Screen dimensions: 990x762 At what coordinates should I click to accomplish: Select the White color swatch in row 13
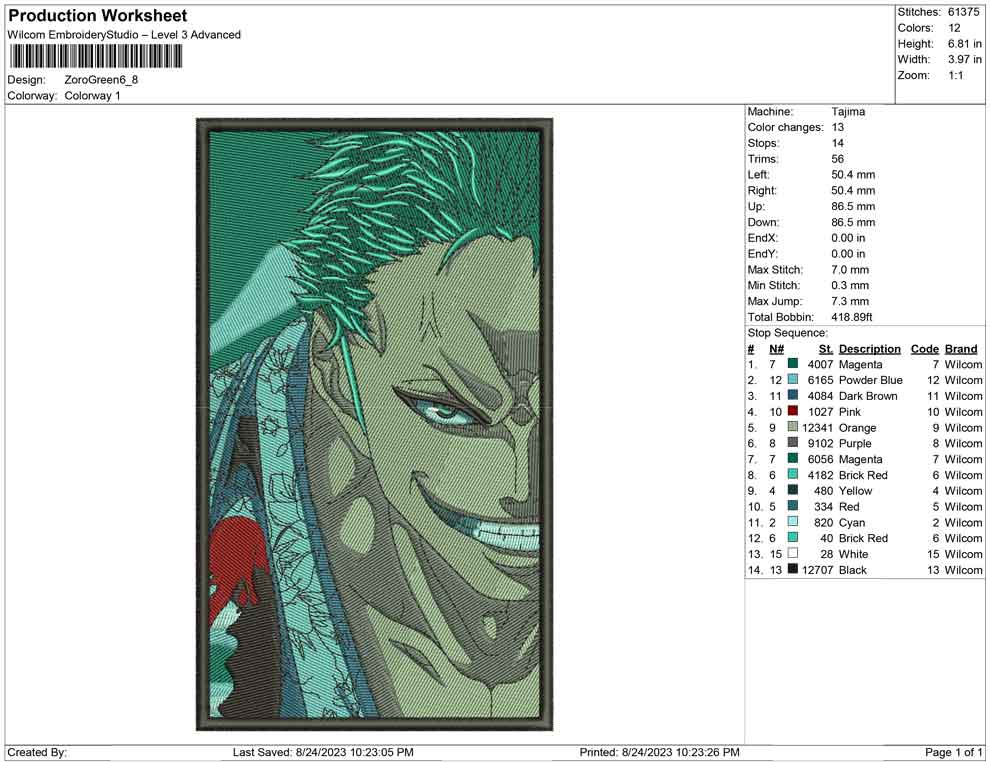pos(792,554)
